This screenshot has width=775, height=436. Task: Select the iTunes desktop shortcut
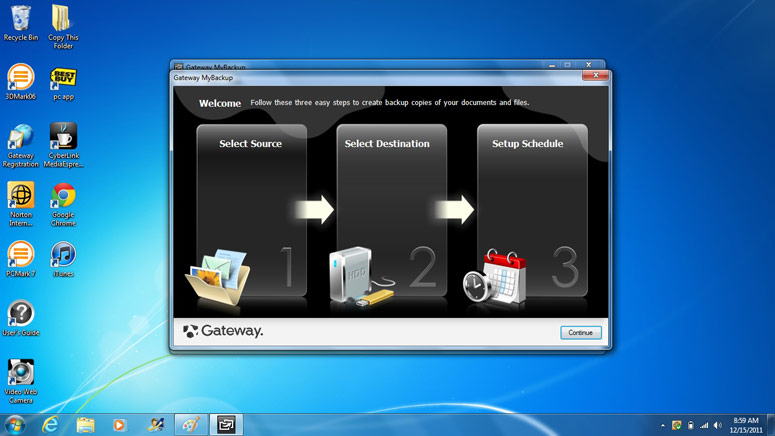63,259
